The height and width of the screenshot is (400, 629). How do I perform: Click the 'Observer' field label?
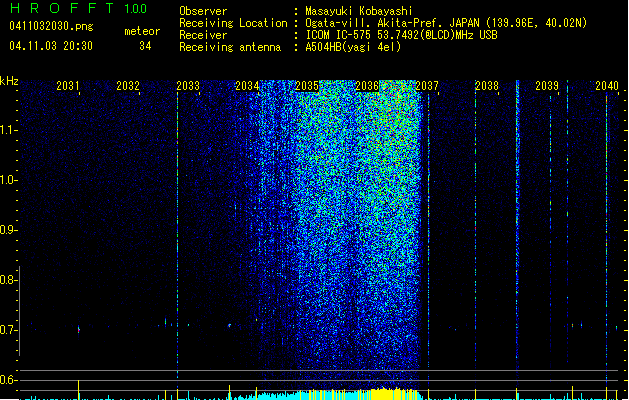203,11
